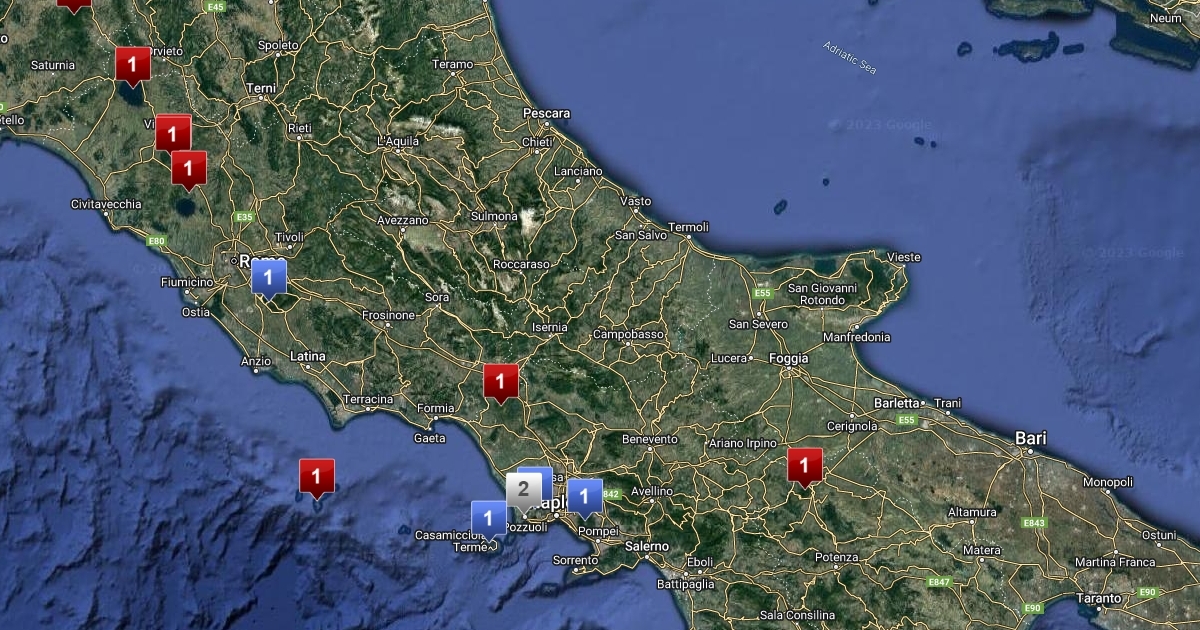Click the Bari city label
The height and width of the screenshot is (630, 1200).
[x=1030, y=438]
